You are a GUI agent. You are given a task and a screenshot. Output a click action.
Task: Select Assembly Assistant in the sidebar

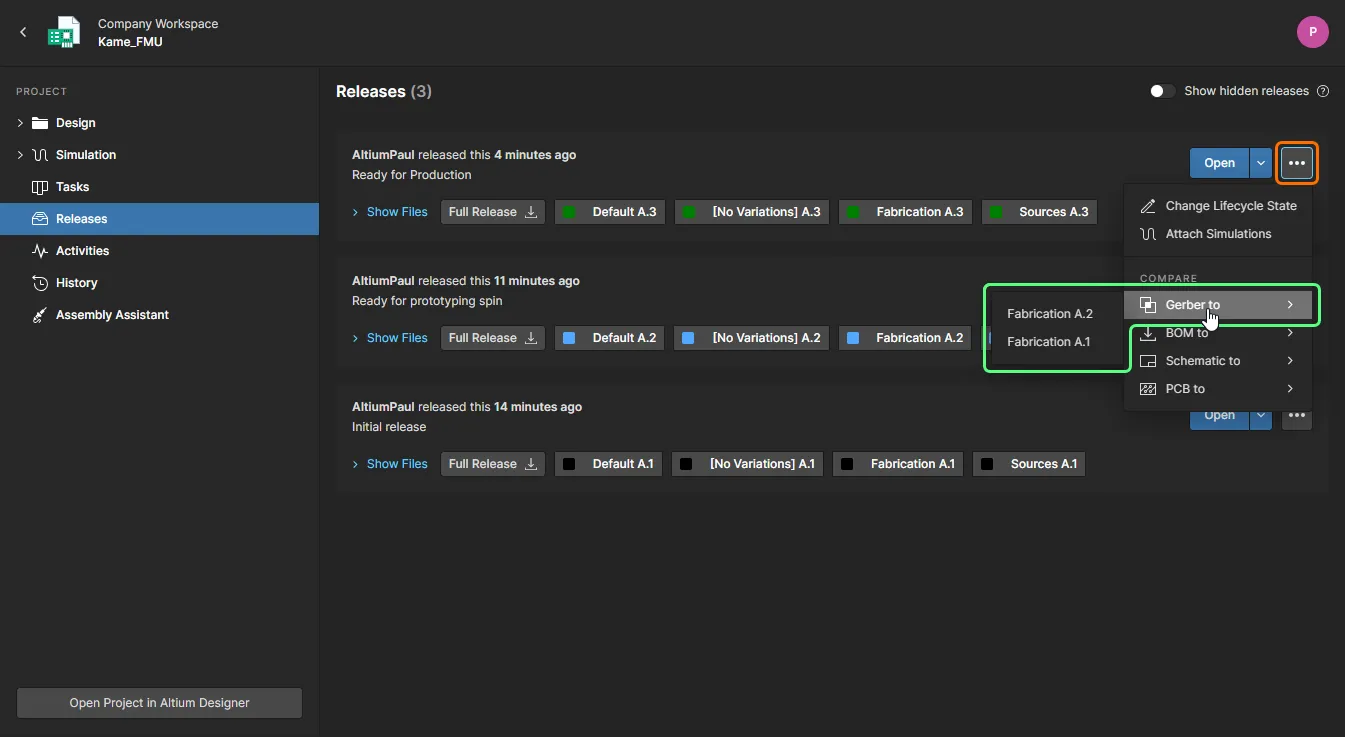point(160,315)
